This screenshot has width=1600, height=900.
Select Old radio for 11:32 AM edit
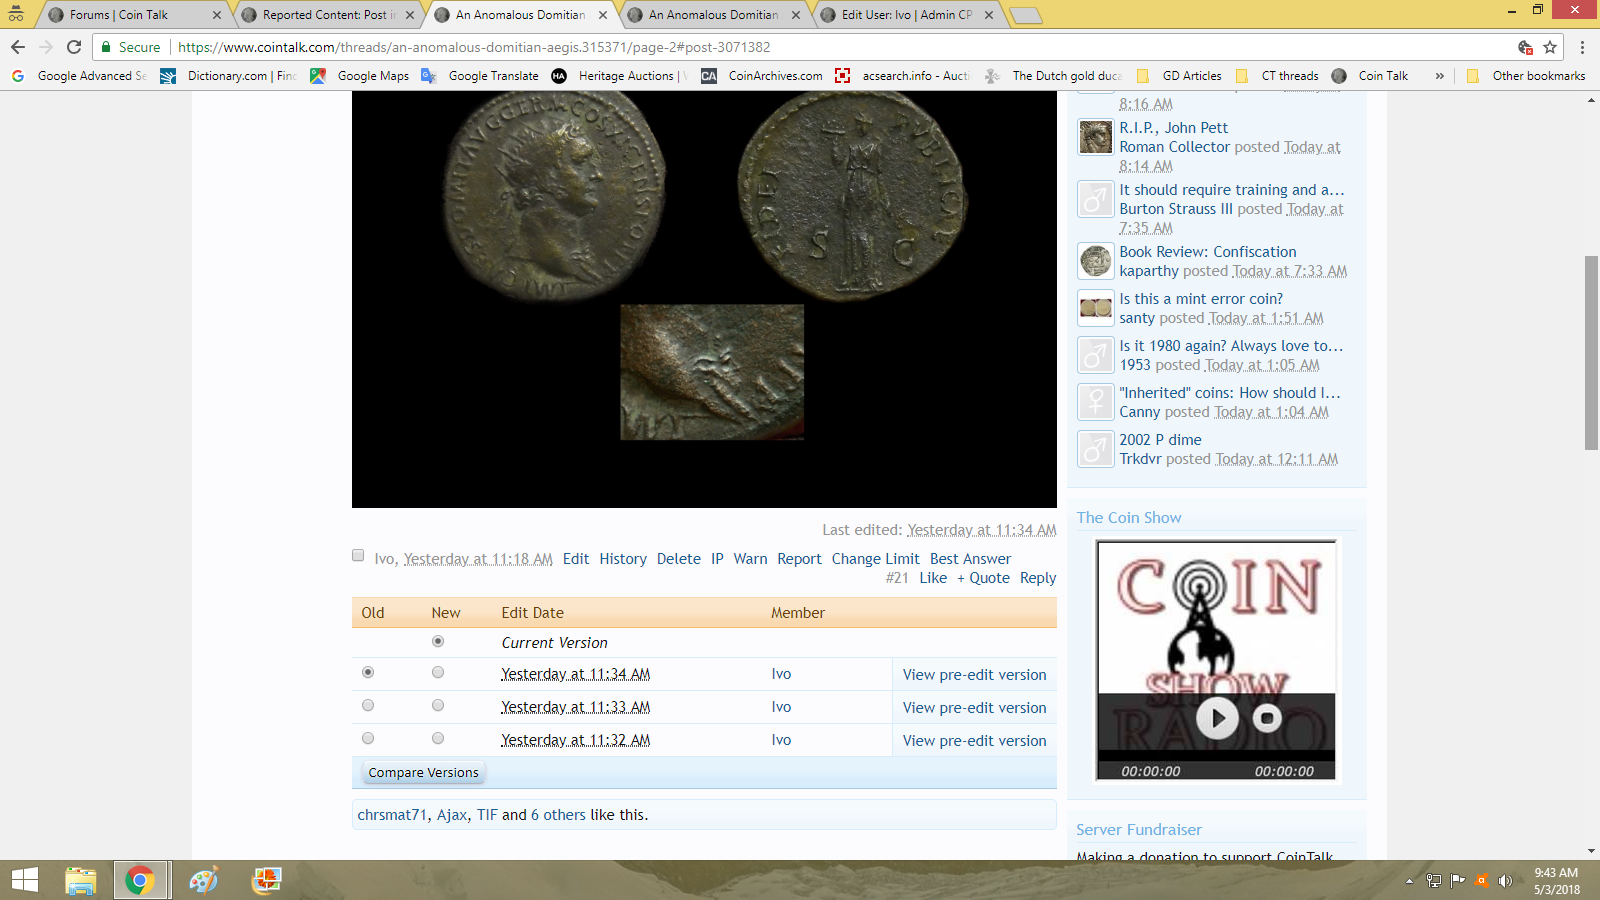[x=368, y=739]
